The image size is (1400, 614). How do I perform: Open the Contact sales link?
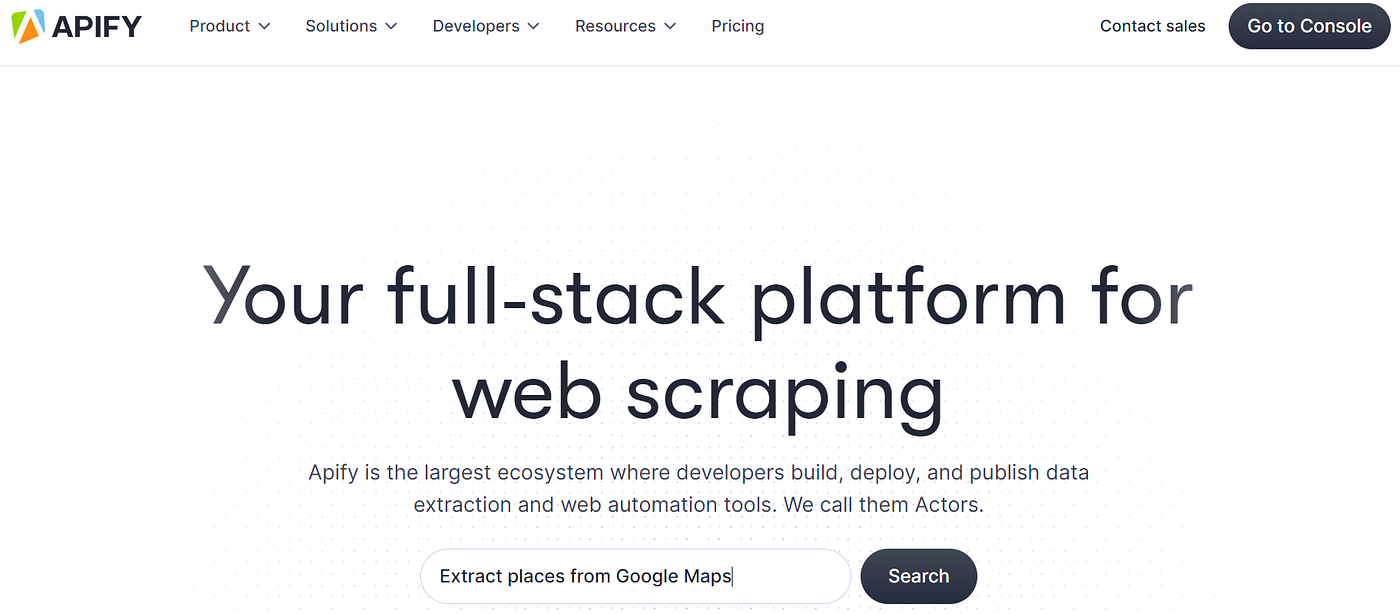tap(1153, 26)
